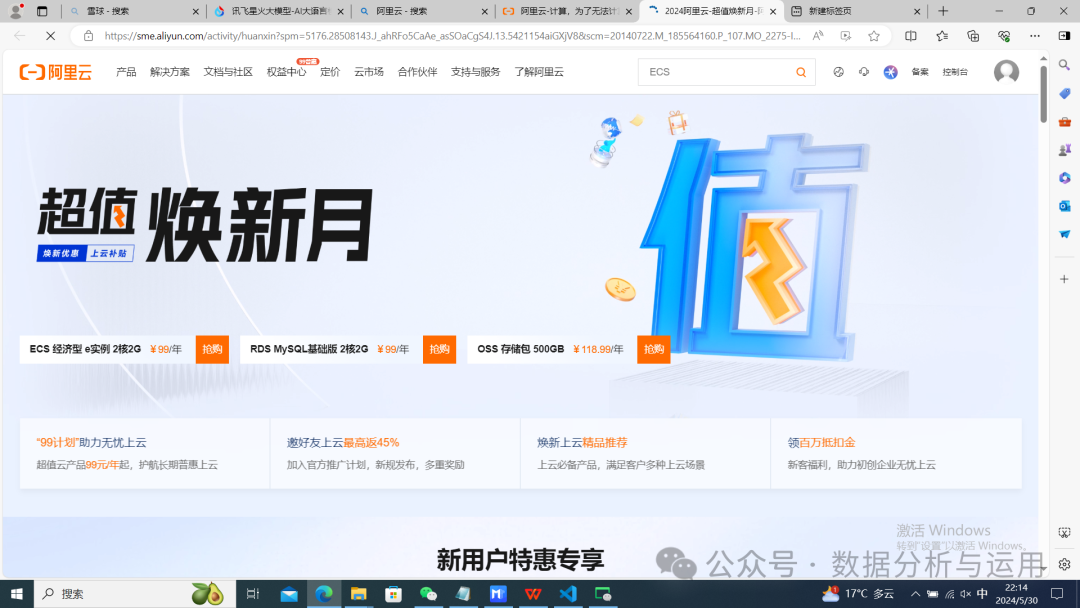The height and width of the screenshot is (608, 1080).
Task: Click 抢购 for ECS 经济型 e实例
Action: (x=212, y=349)
